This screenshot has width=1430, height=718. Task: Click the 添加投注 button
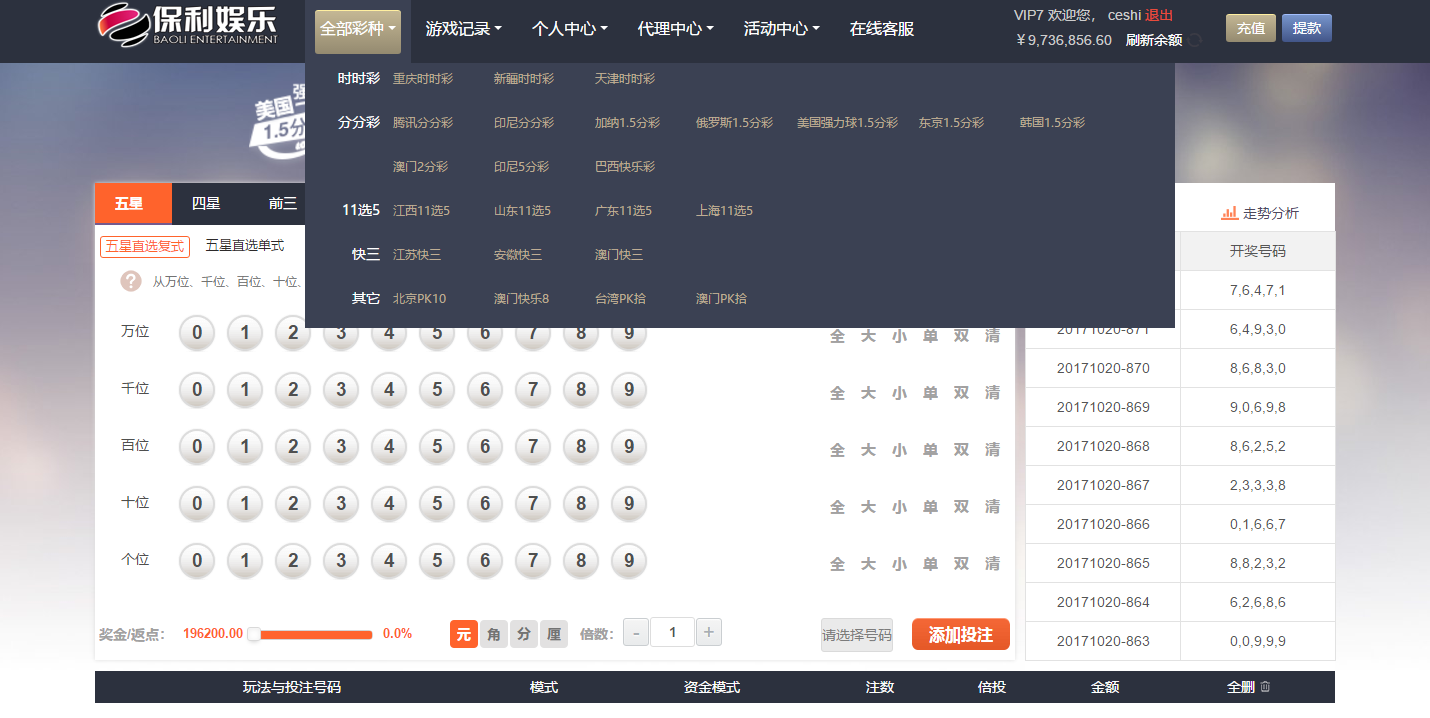960,635
